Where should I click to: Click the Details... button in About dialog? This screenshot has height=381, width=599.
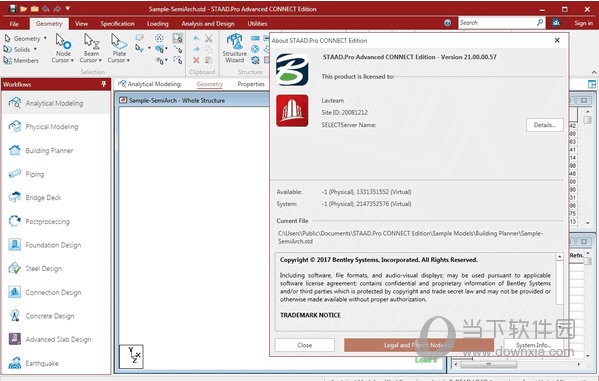(545, 125)
